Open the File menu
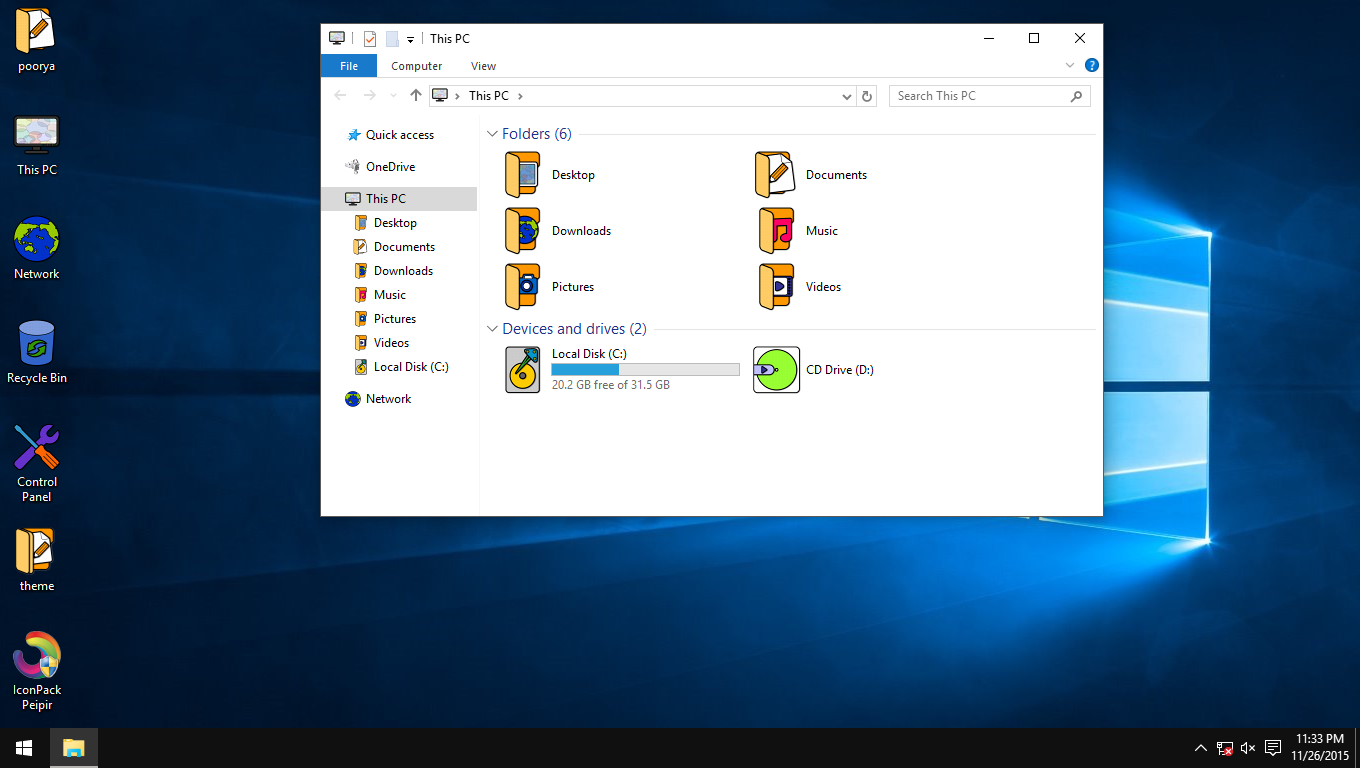The width and height of the screenshot is (1360, 768). (348, 65)
